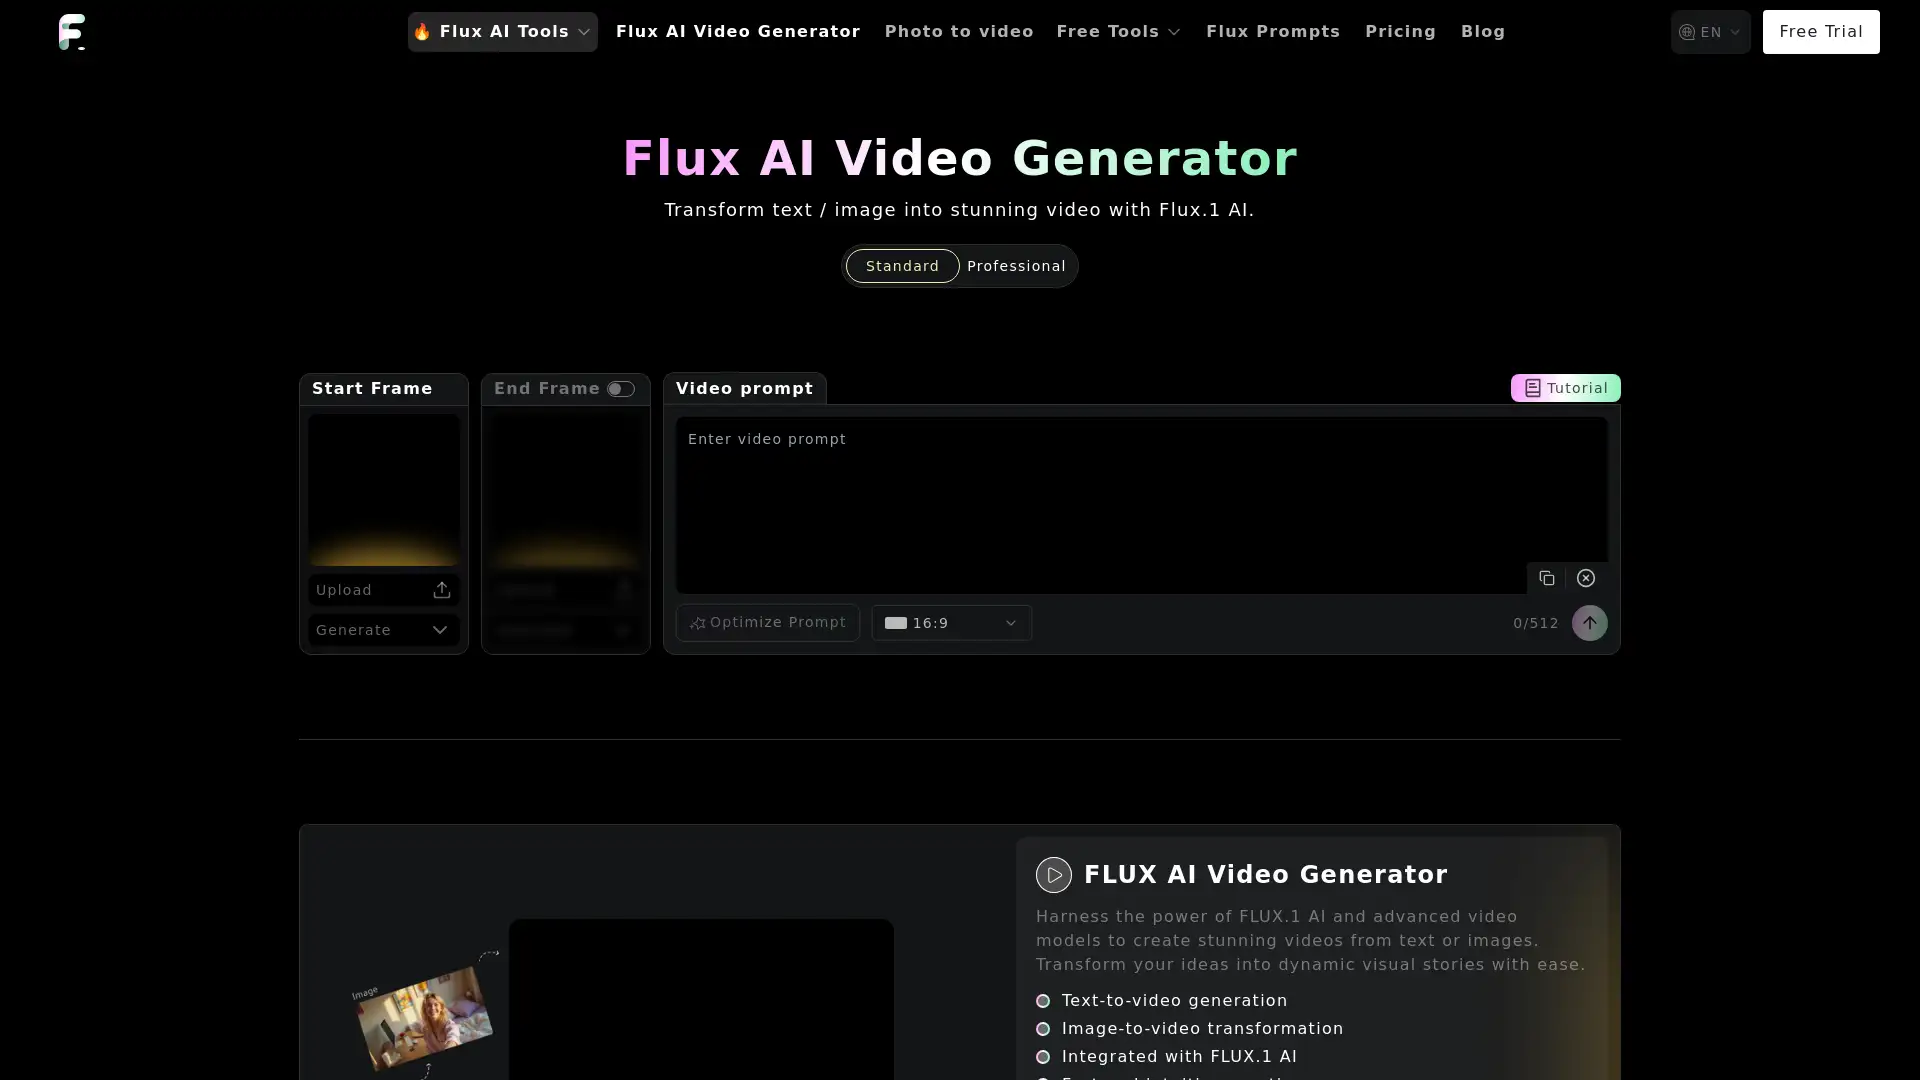Click the upload arrow icon on Start Frame

tap(442, 589)
